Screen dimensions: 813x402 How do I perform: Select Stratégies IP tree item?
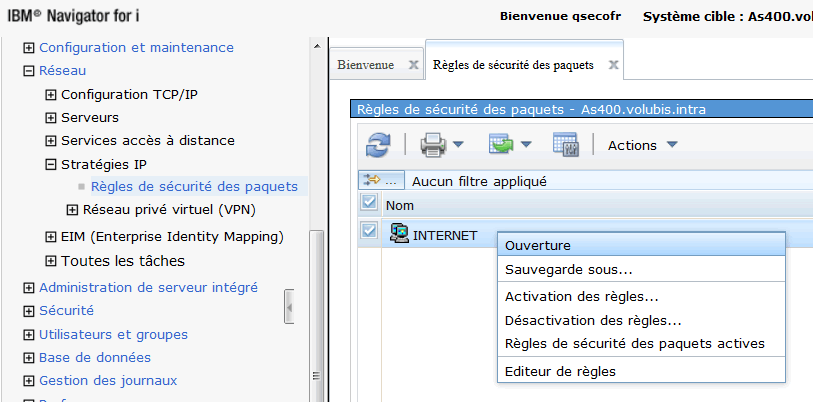[x=104, y=164]
